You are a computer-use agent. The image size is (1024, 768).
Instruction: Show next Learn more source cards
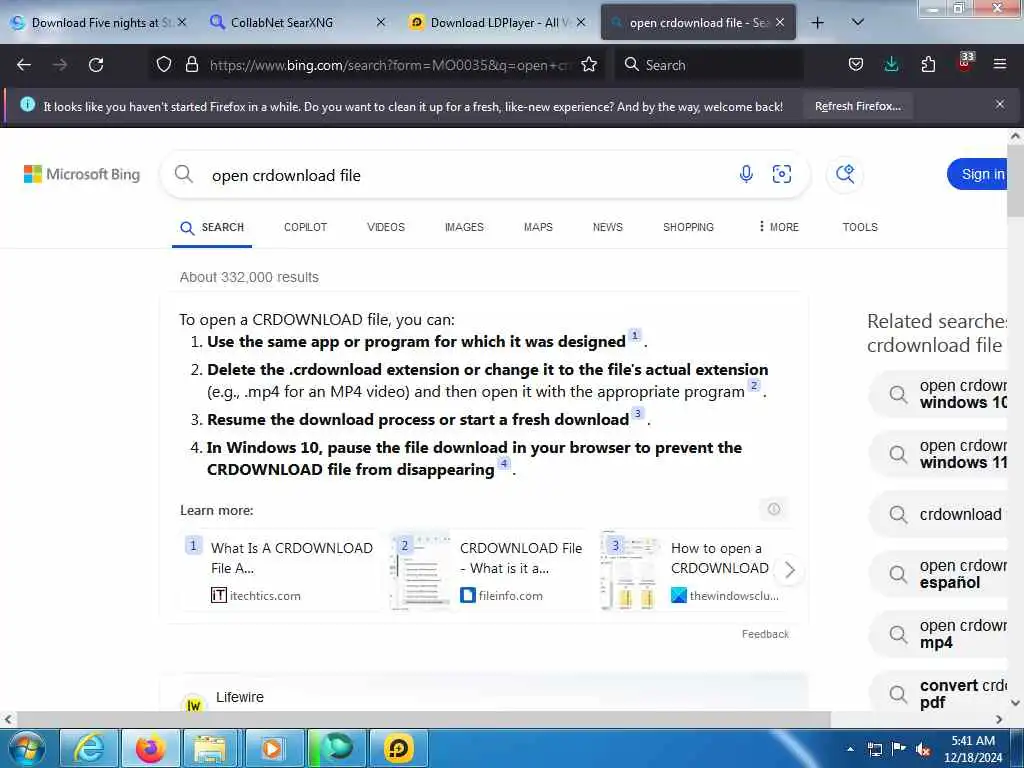(x=789, y=569)
